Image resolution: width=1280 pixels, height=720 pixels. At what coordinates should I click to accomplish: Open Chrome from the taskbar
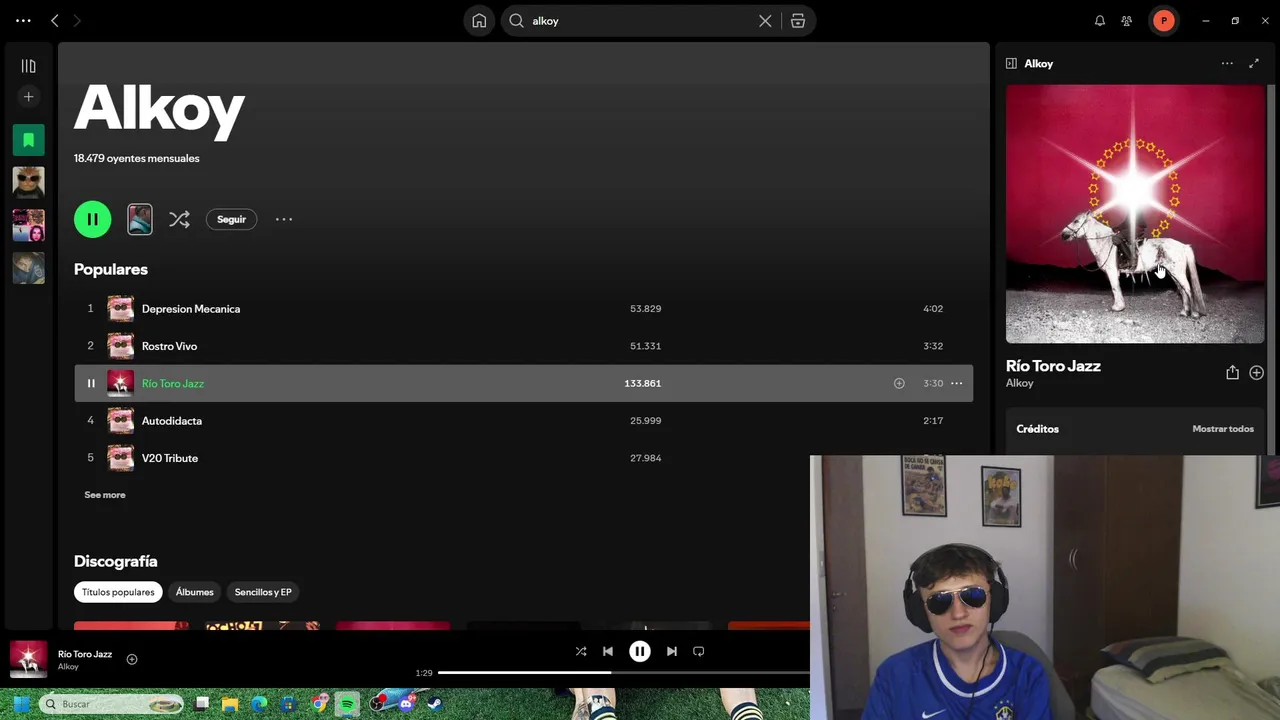click(x=318, y=704)
